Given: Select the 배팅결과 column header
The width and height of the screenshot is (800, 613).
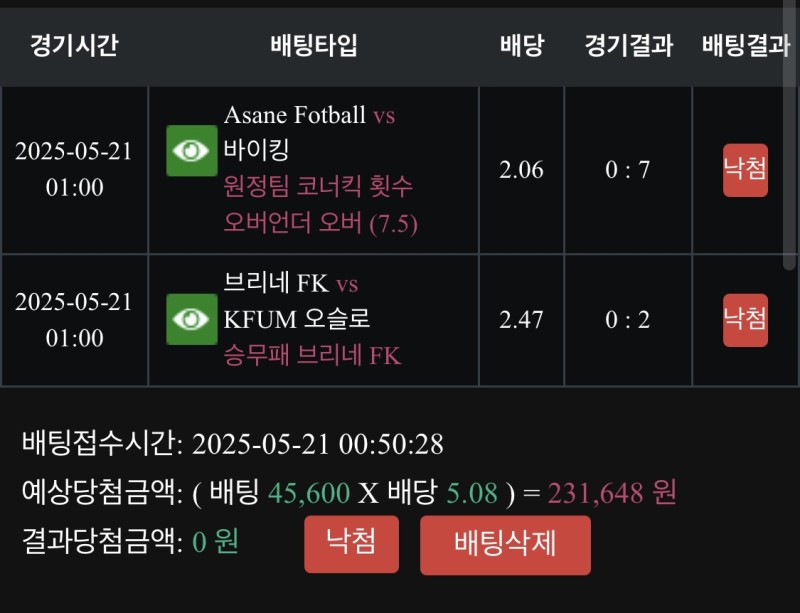Looking at the screenshot, I should point(746,46).
